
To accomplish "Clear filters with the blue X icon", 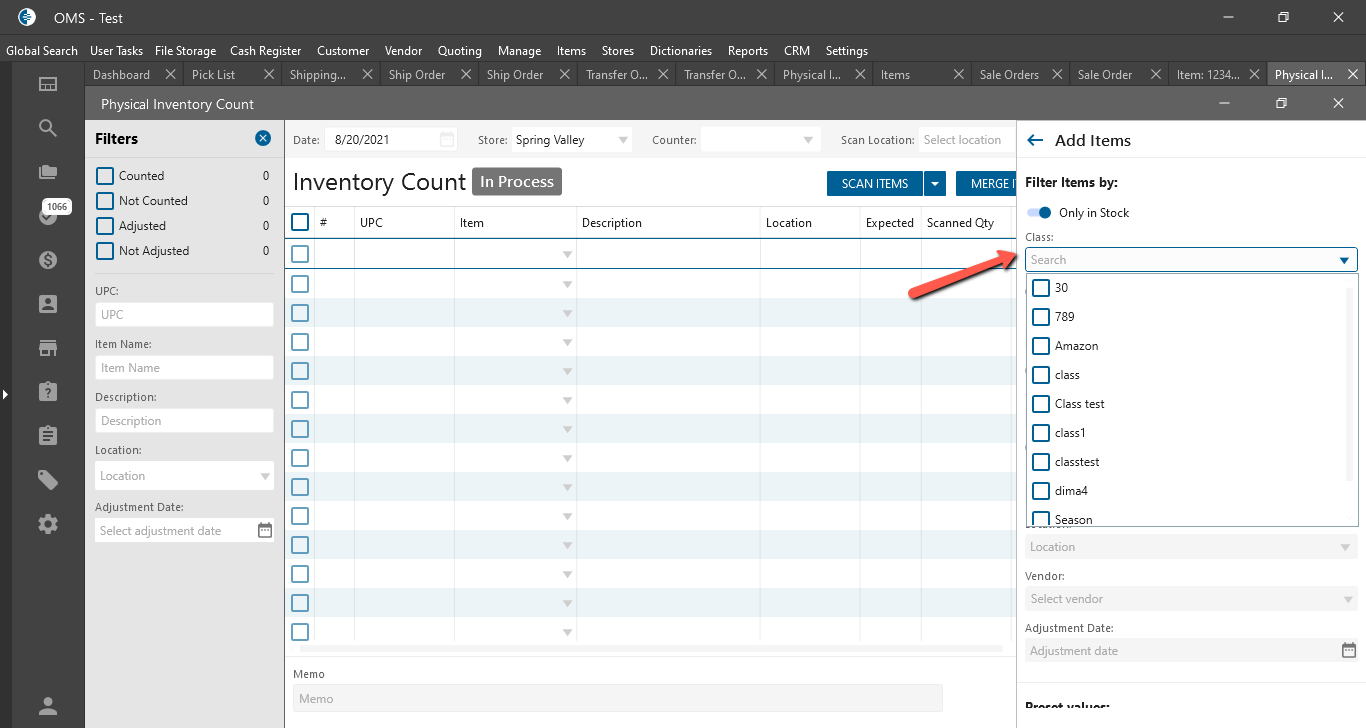I will click(263, 138).
